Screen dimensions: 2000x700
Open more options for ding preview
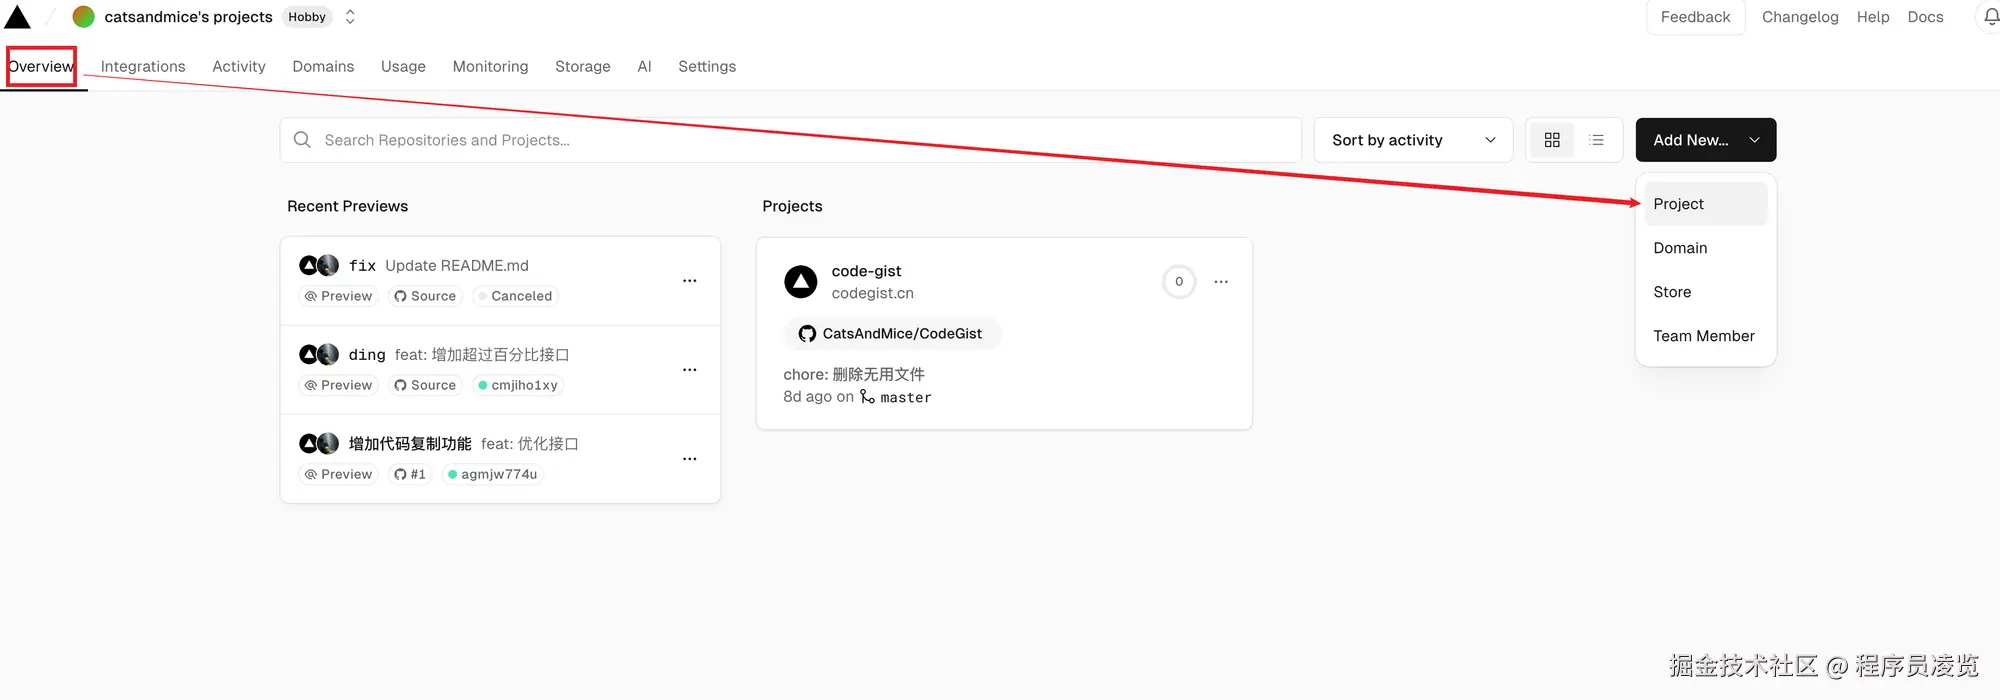coord(689,370)
